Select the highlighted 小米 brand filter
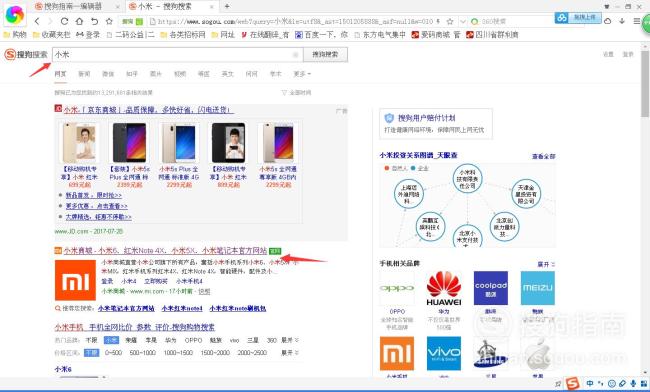650x392 pixels. 111,340
